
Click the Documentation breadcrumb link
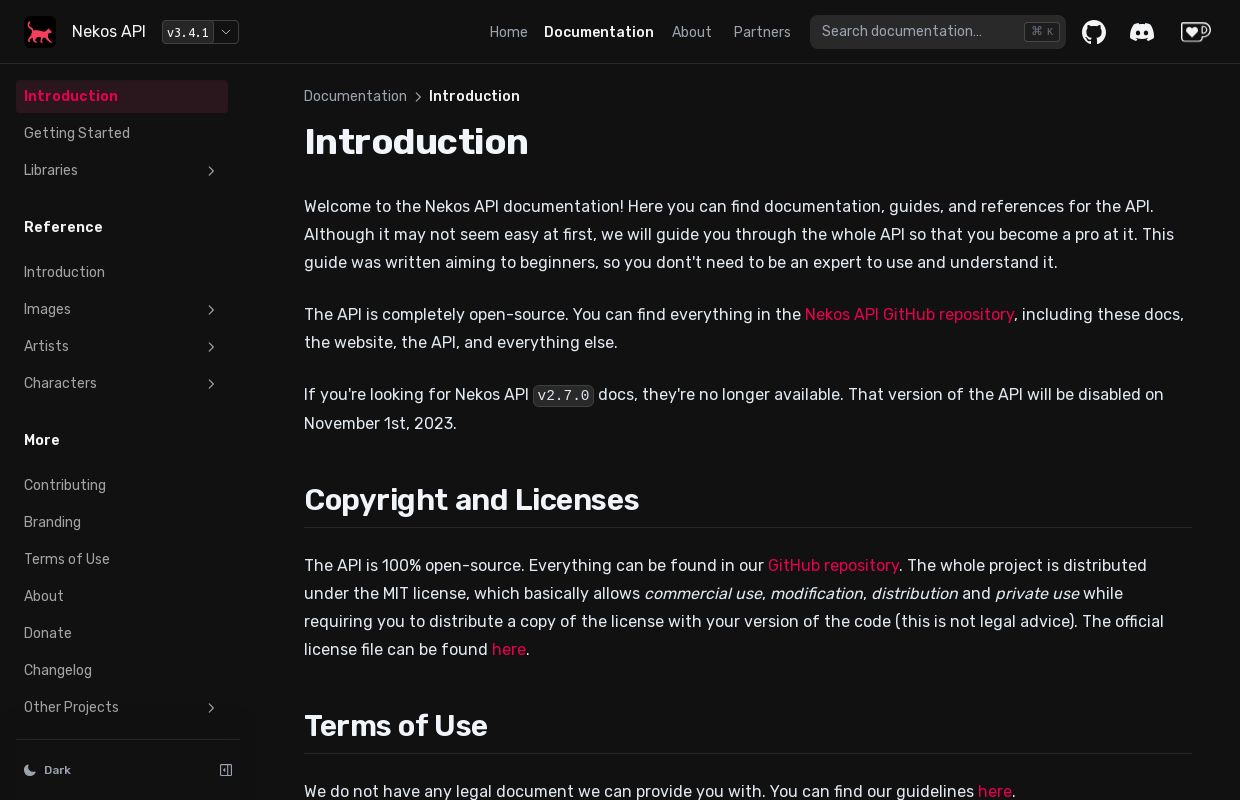tap(355, 96)
